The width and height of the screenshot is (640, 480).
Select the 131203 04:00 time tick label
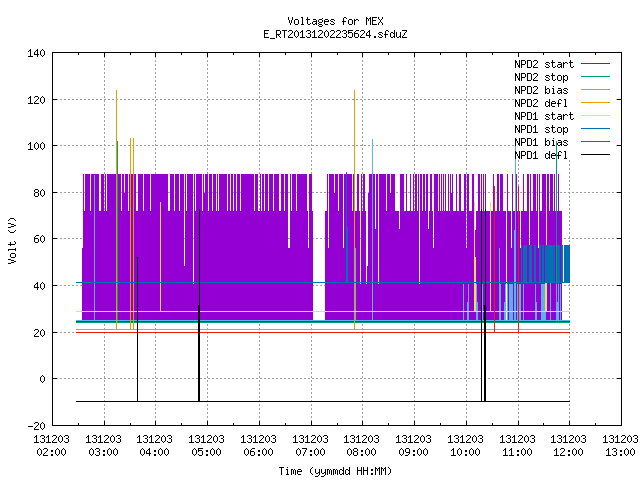(155, 445)
